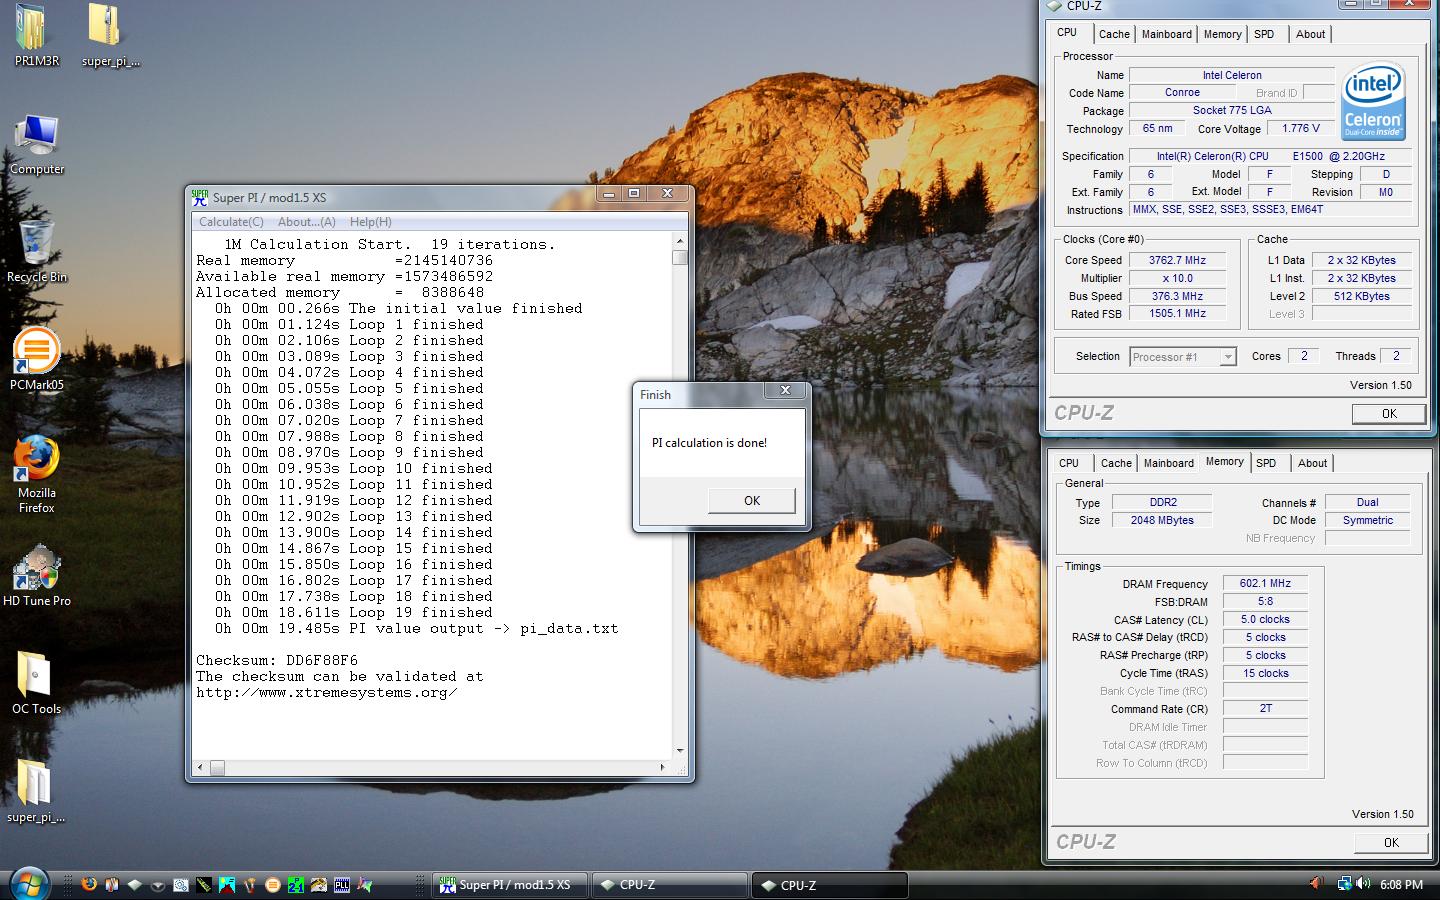
Task: Click the Checksum: DD6F88F6 line
Action: pos(277,660)
